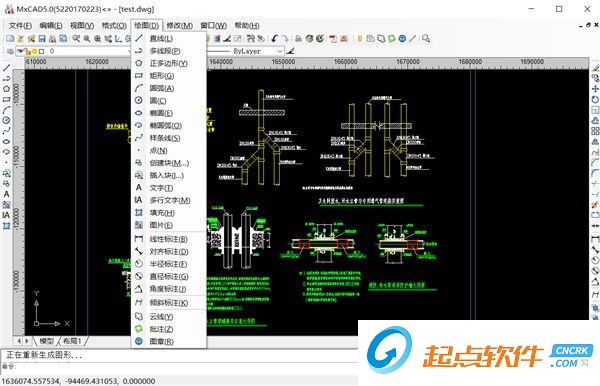Choose 图片(E) from the Draw menu
The width and height of the screenshot is (600, 386).
tap(169, 225)
